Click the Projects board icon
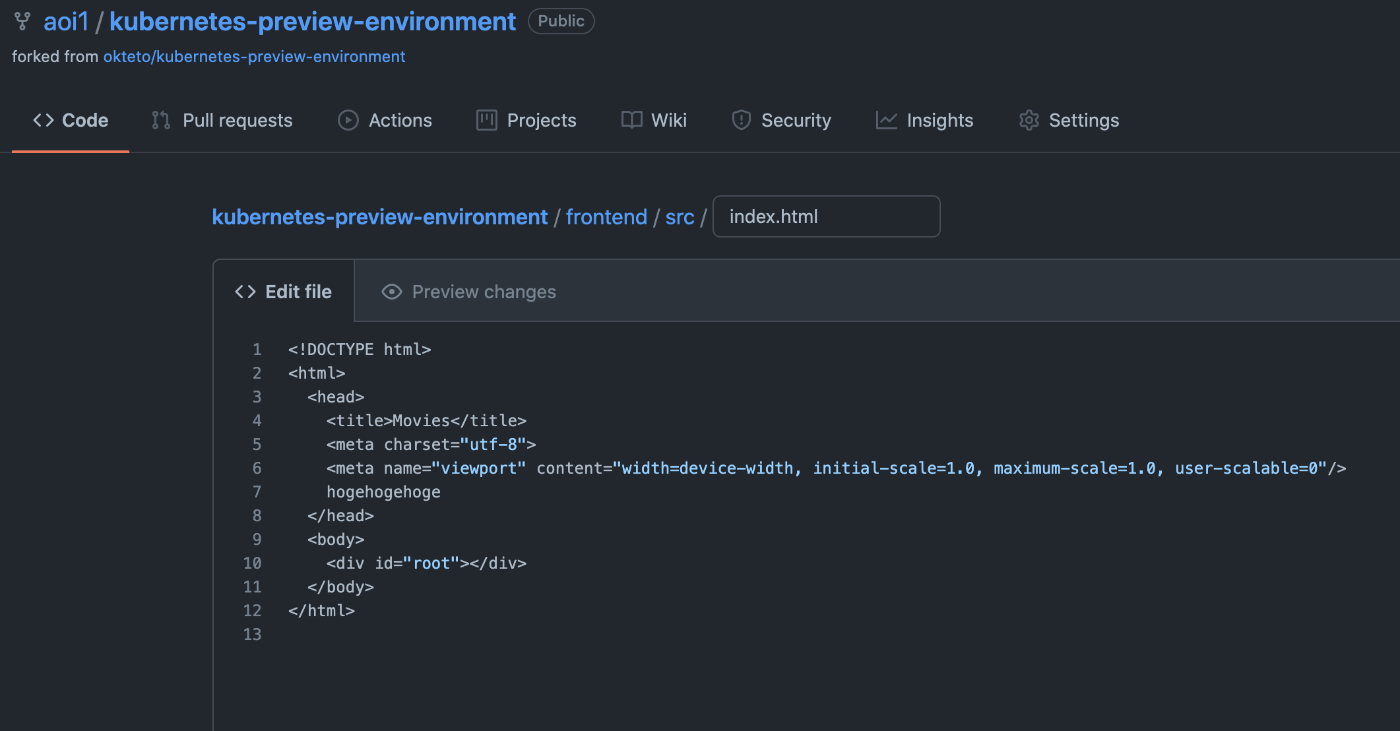 click(x=487, y=120)
